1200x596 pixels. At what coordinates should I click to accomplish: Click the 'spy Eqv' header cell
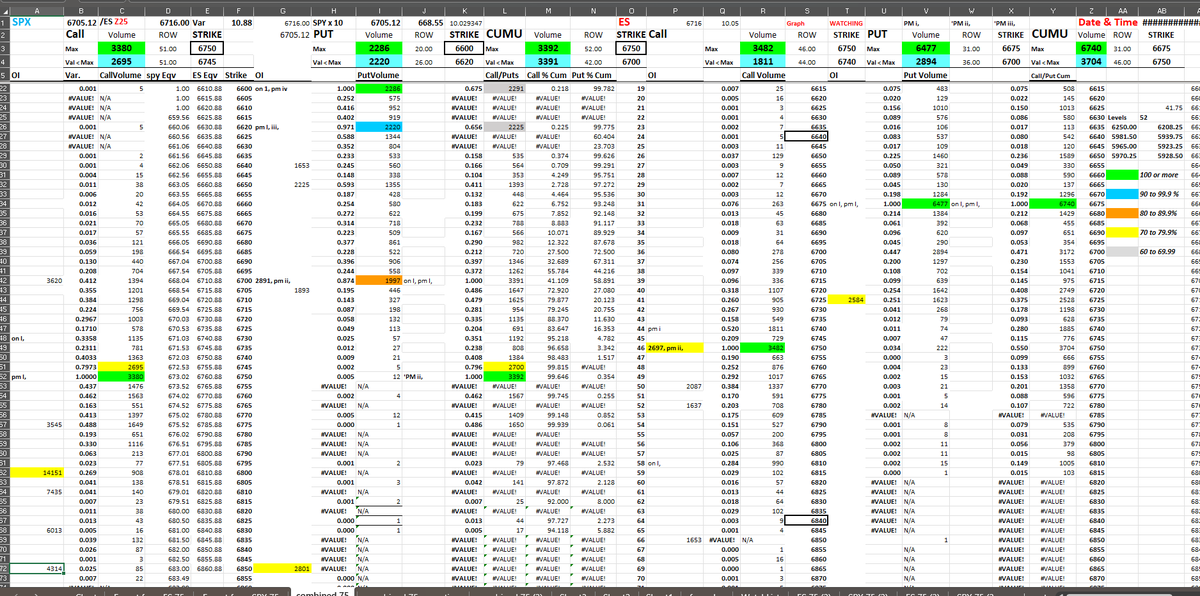click(169, 74)
